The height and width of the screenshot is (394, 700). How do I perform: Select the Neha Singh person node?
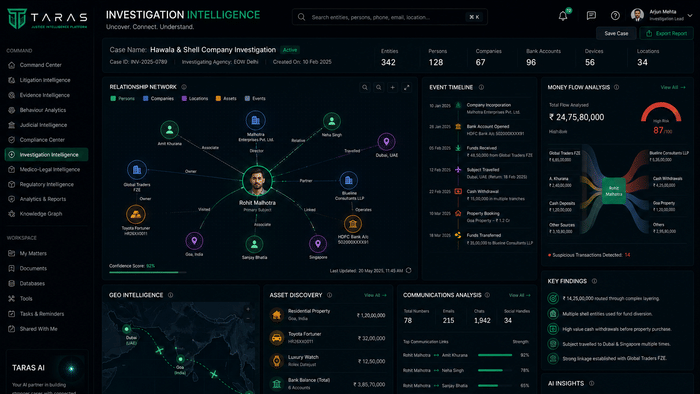[x=332, y=121]
